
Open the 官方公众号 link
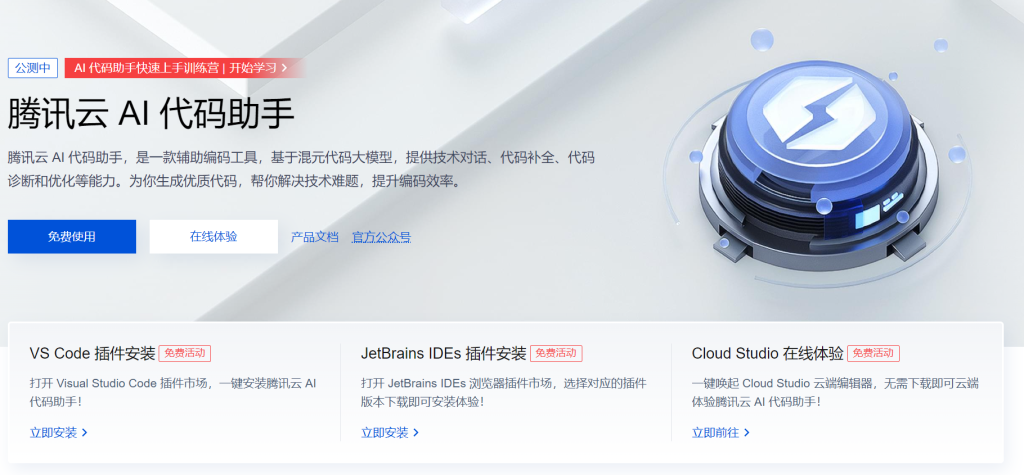[381, 237]
